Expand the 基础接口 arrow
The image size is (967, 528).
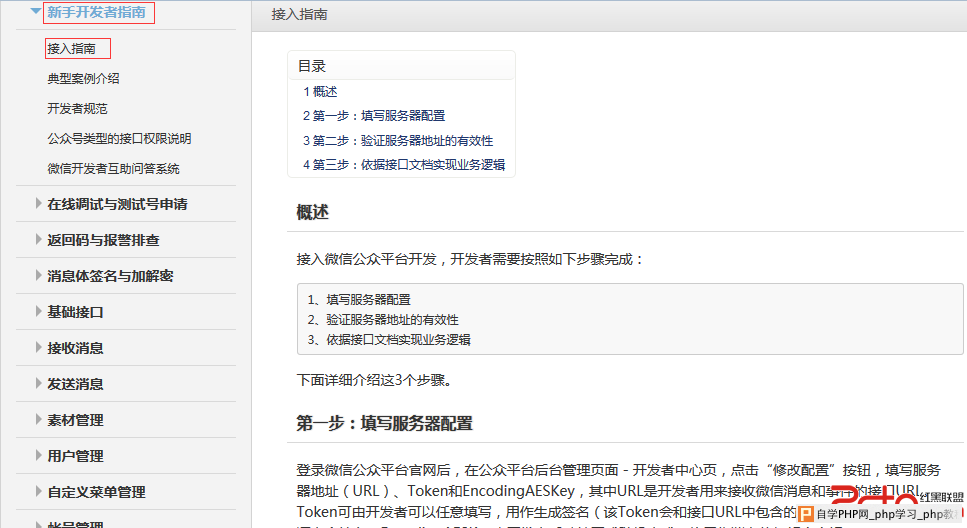[x=38, y=311]
